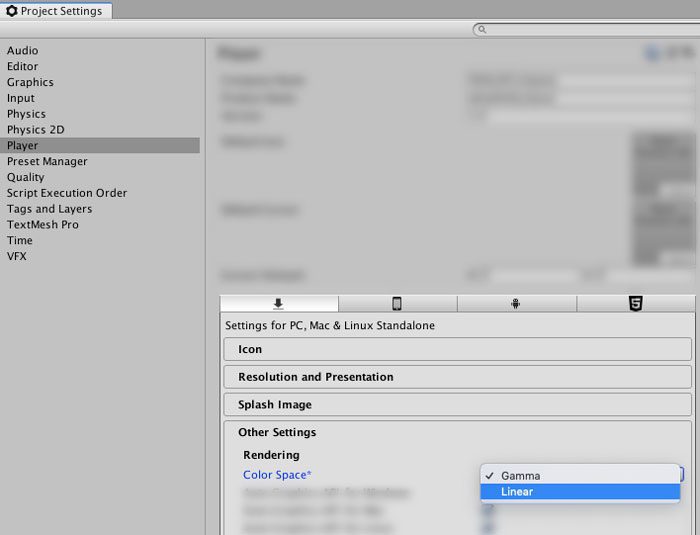
Task: Click the Rendering heading
Action: pos(271,455)
